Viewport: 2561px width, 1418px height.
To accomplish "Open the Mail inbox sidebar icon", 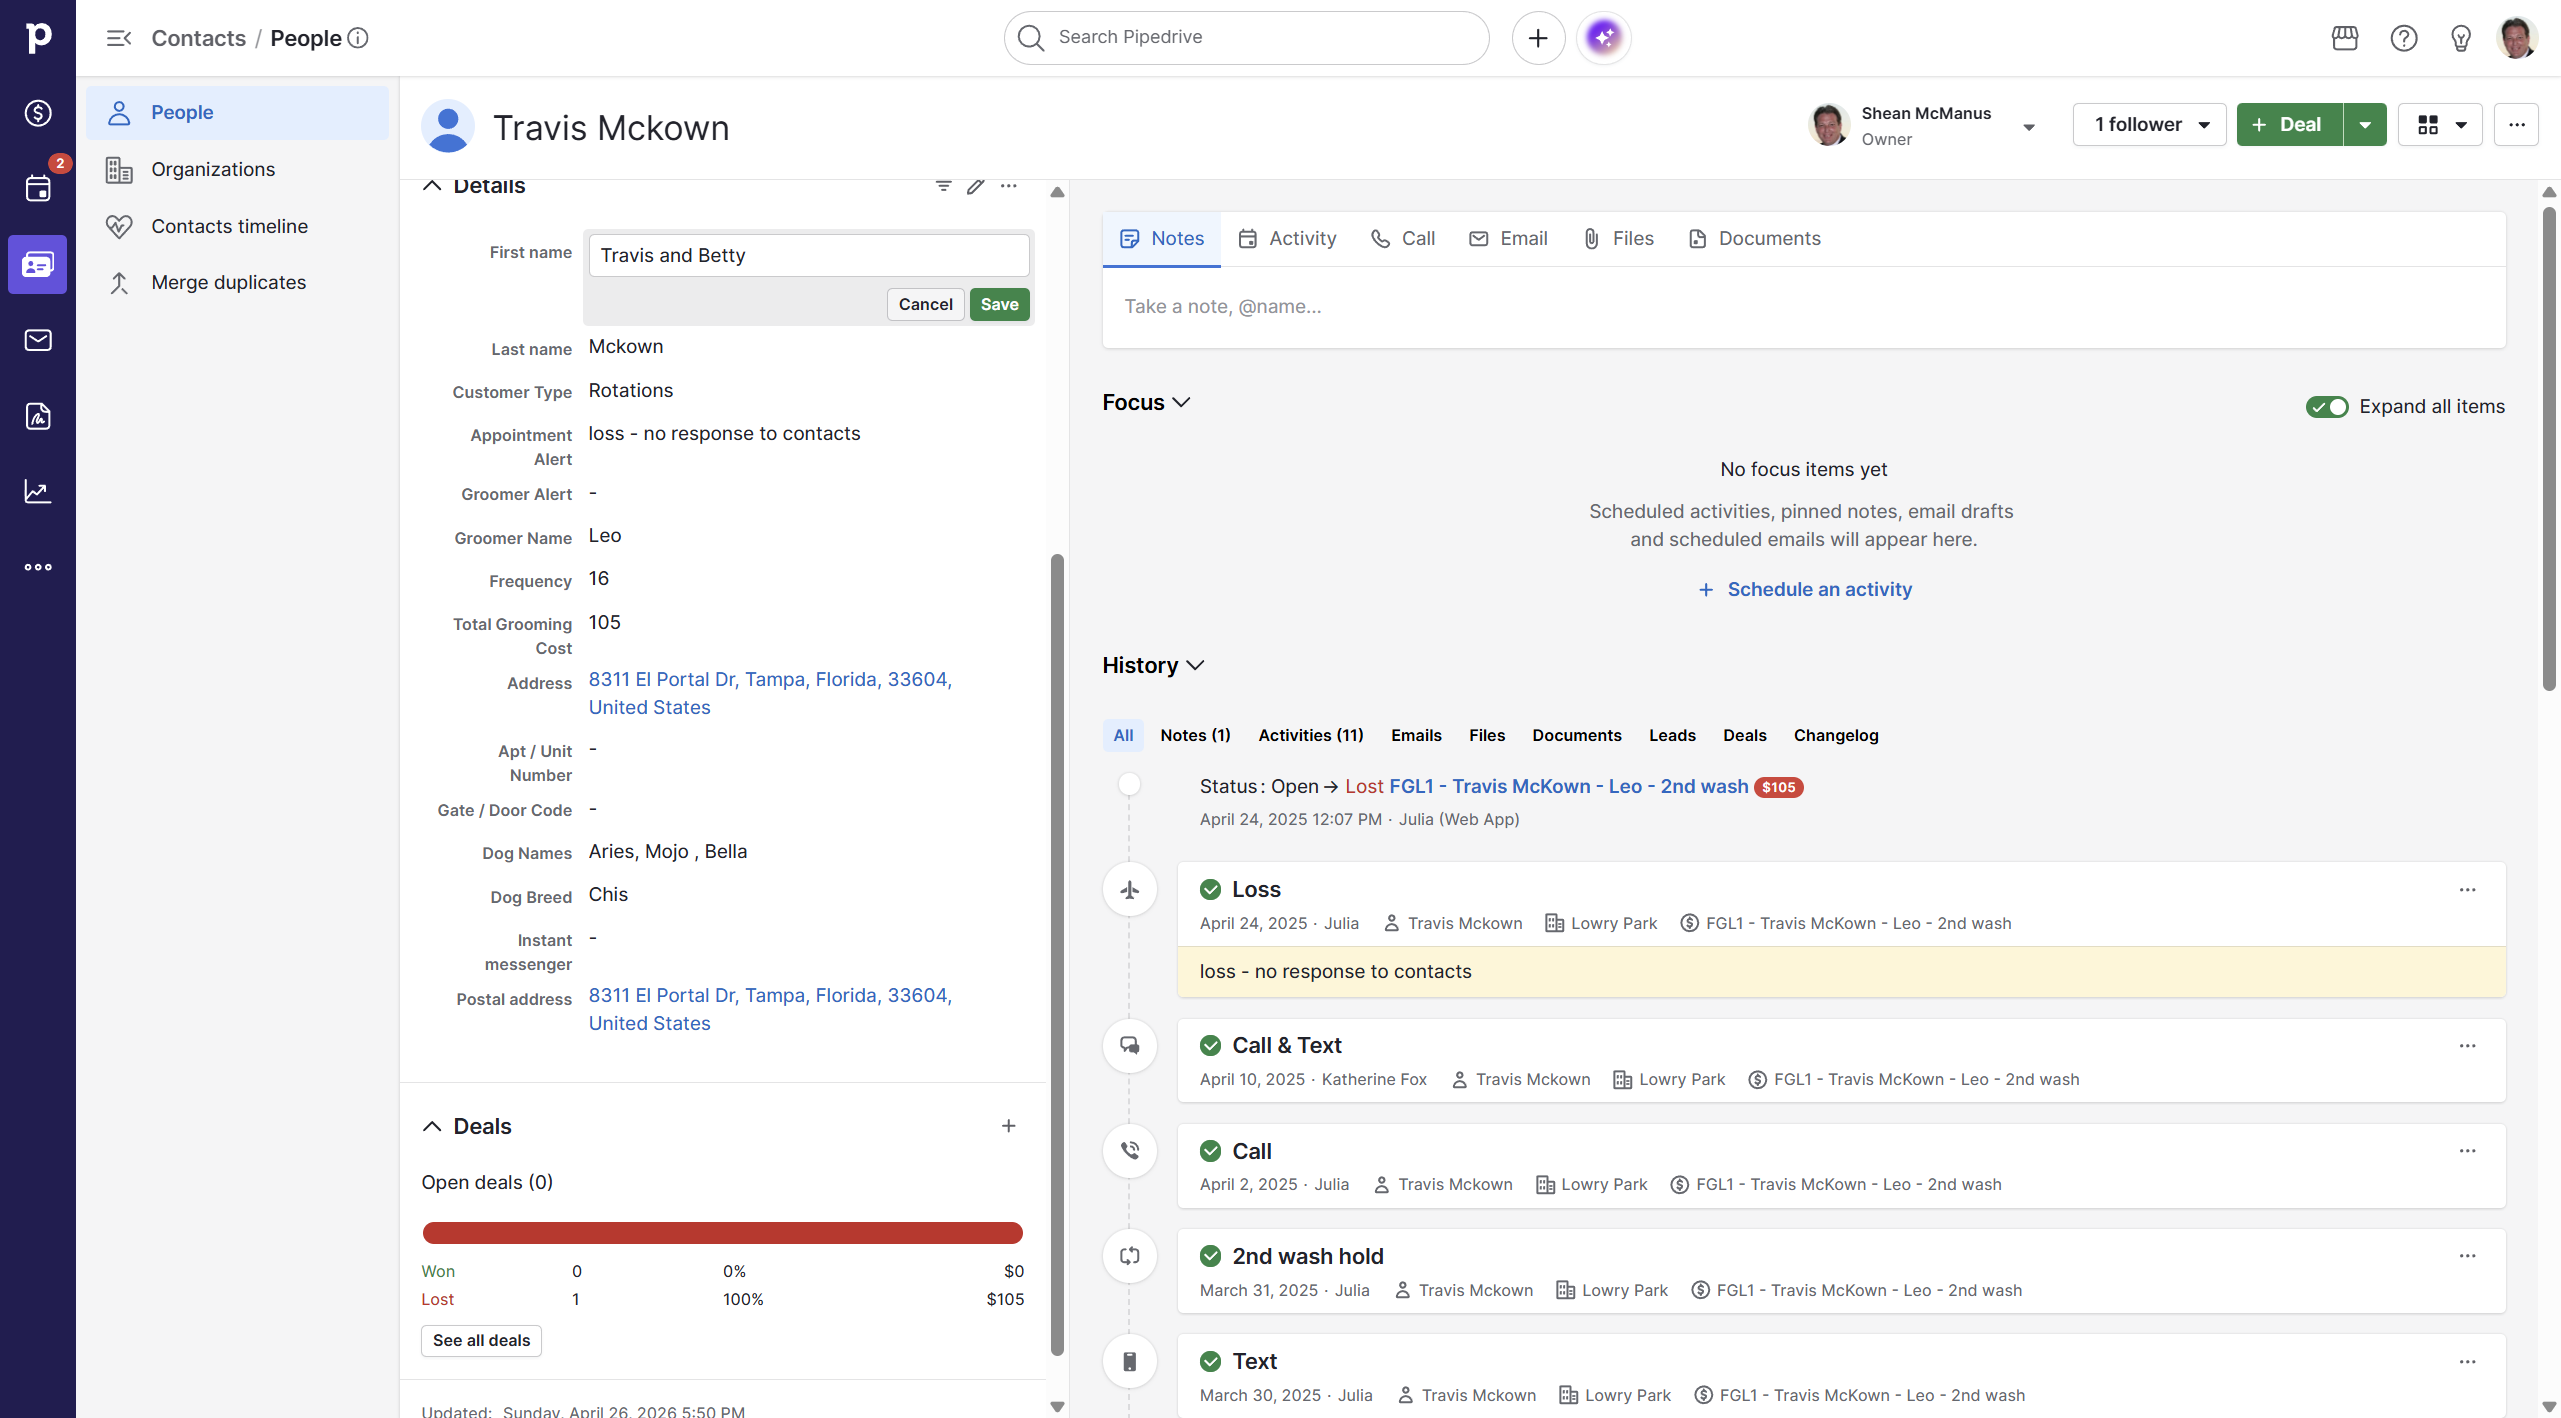I will (x=38, y=340).
